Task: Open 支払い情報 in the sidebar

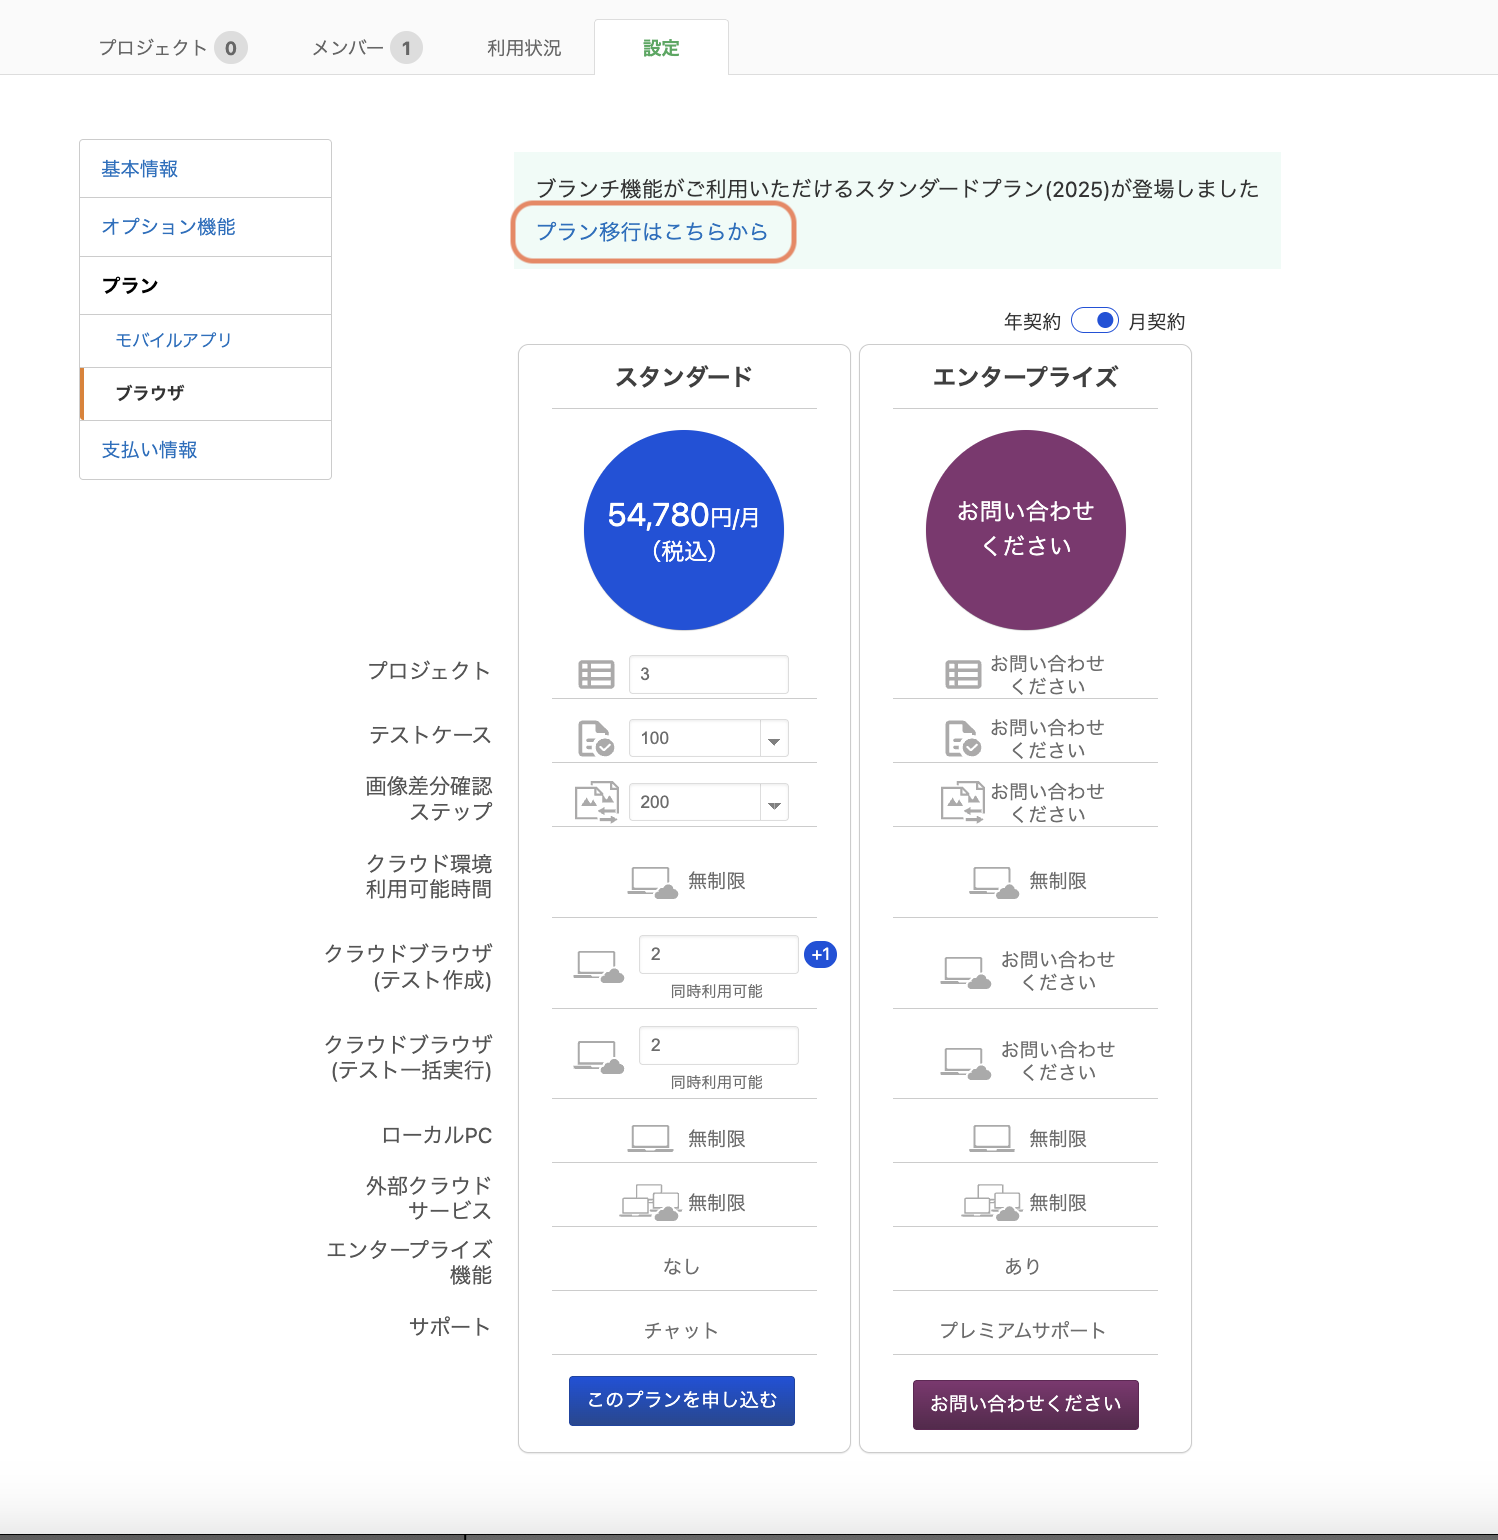Action: pyautogui.click(x=205, y=450)
